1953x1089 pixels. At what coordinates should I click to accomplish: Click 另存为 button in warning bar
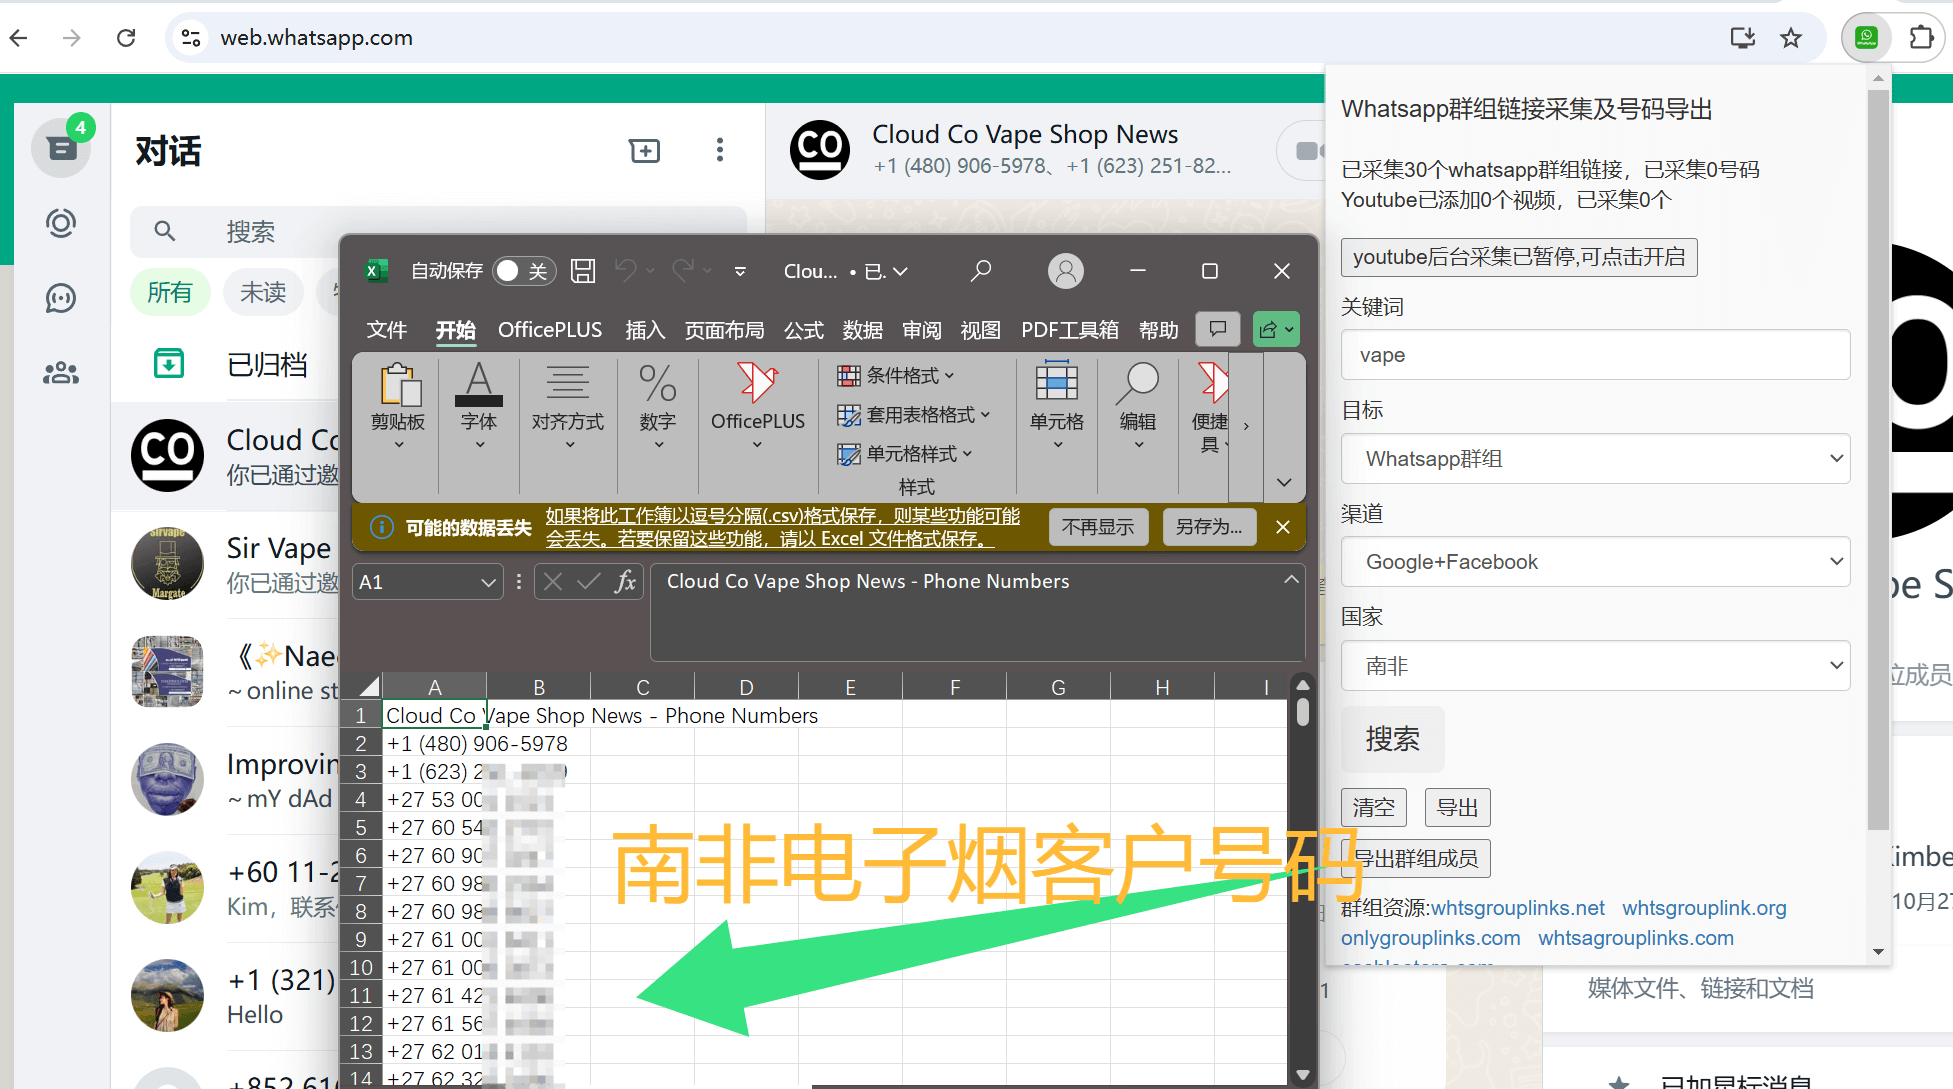click(x=1208, y=527)
